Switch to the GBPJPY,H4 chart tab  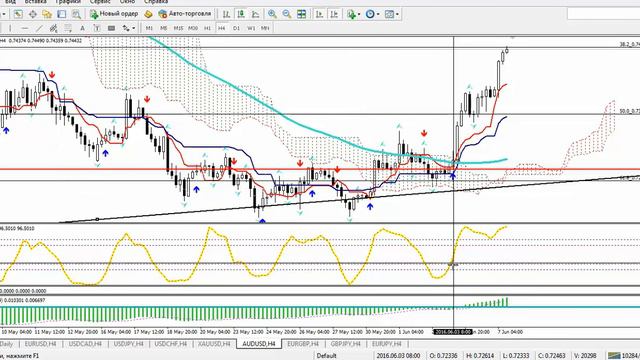(x=346, y=344)
